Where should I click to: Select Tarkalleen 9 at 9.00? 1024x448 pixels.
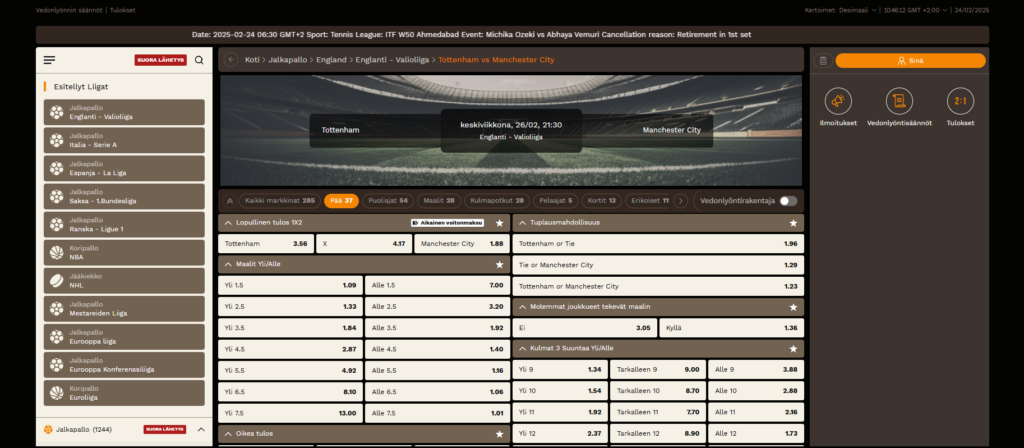click(658, 370)
